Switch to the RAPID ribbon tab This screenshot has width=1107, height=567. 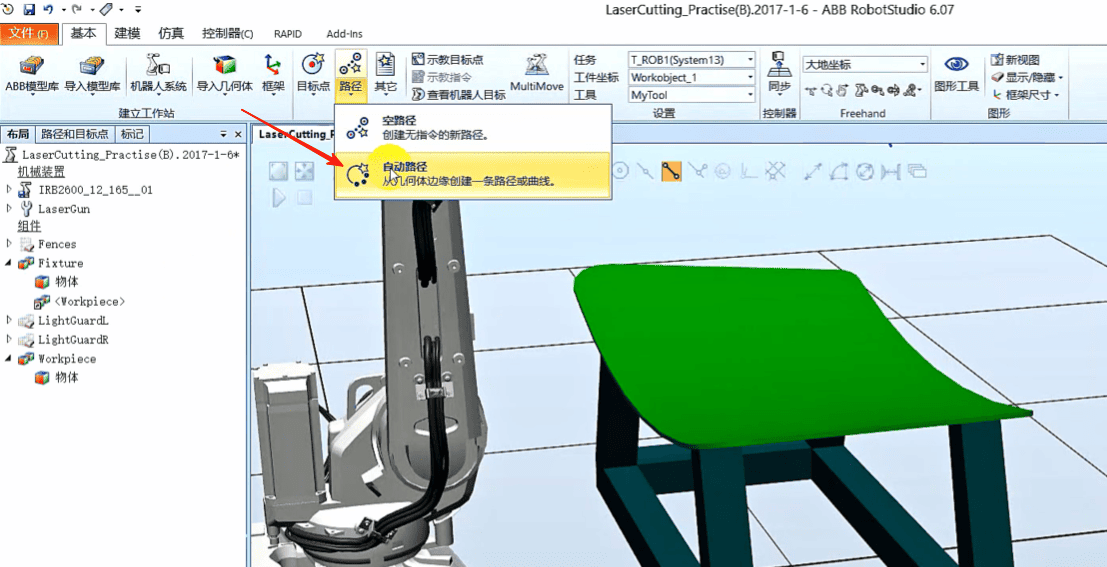[x=287, y=33]
